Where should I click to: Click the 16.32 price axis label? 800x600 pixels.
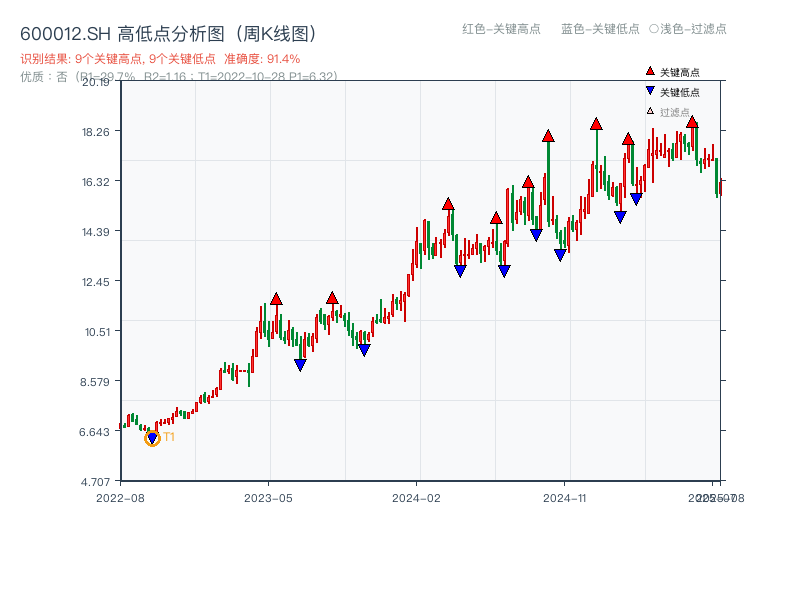click(96, 182)
